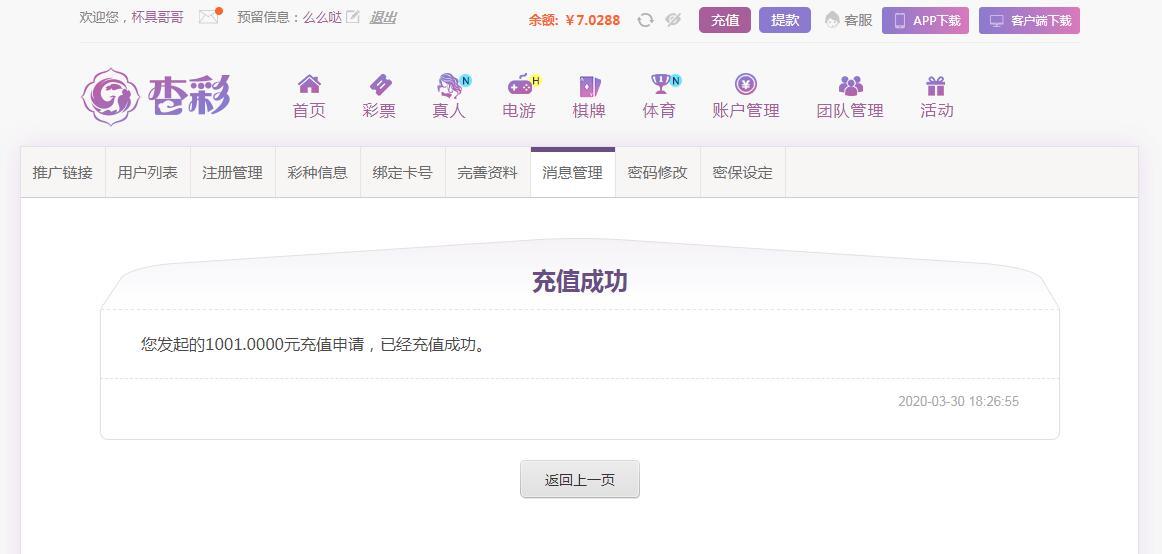Click 返回上一页 back button

click(580, 479)
